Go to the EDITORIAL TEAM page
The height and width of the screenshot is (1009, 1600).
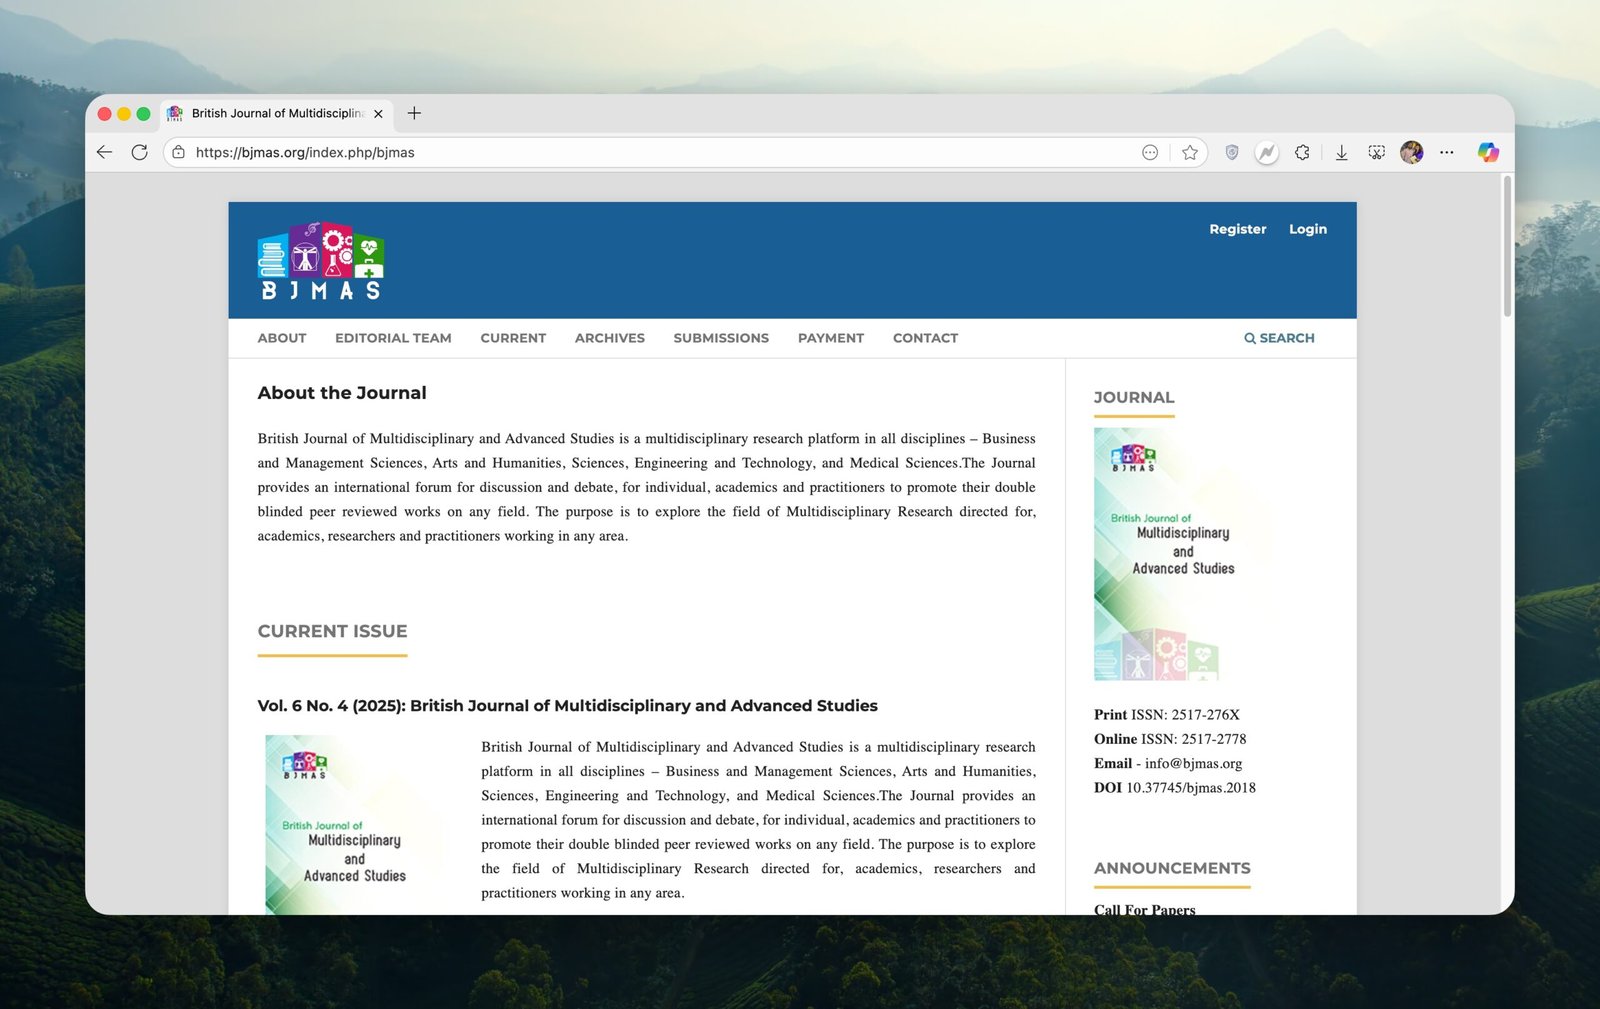coord(393,338)
